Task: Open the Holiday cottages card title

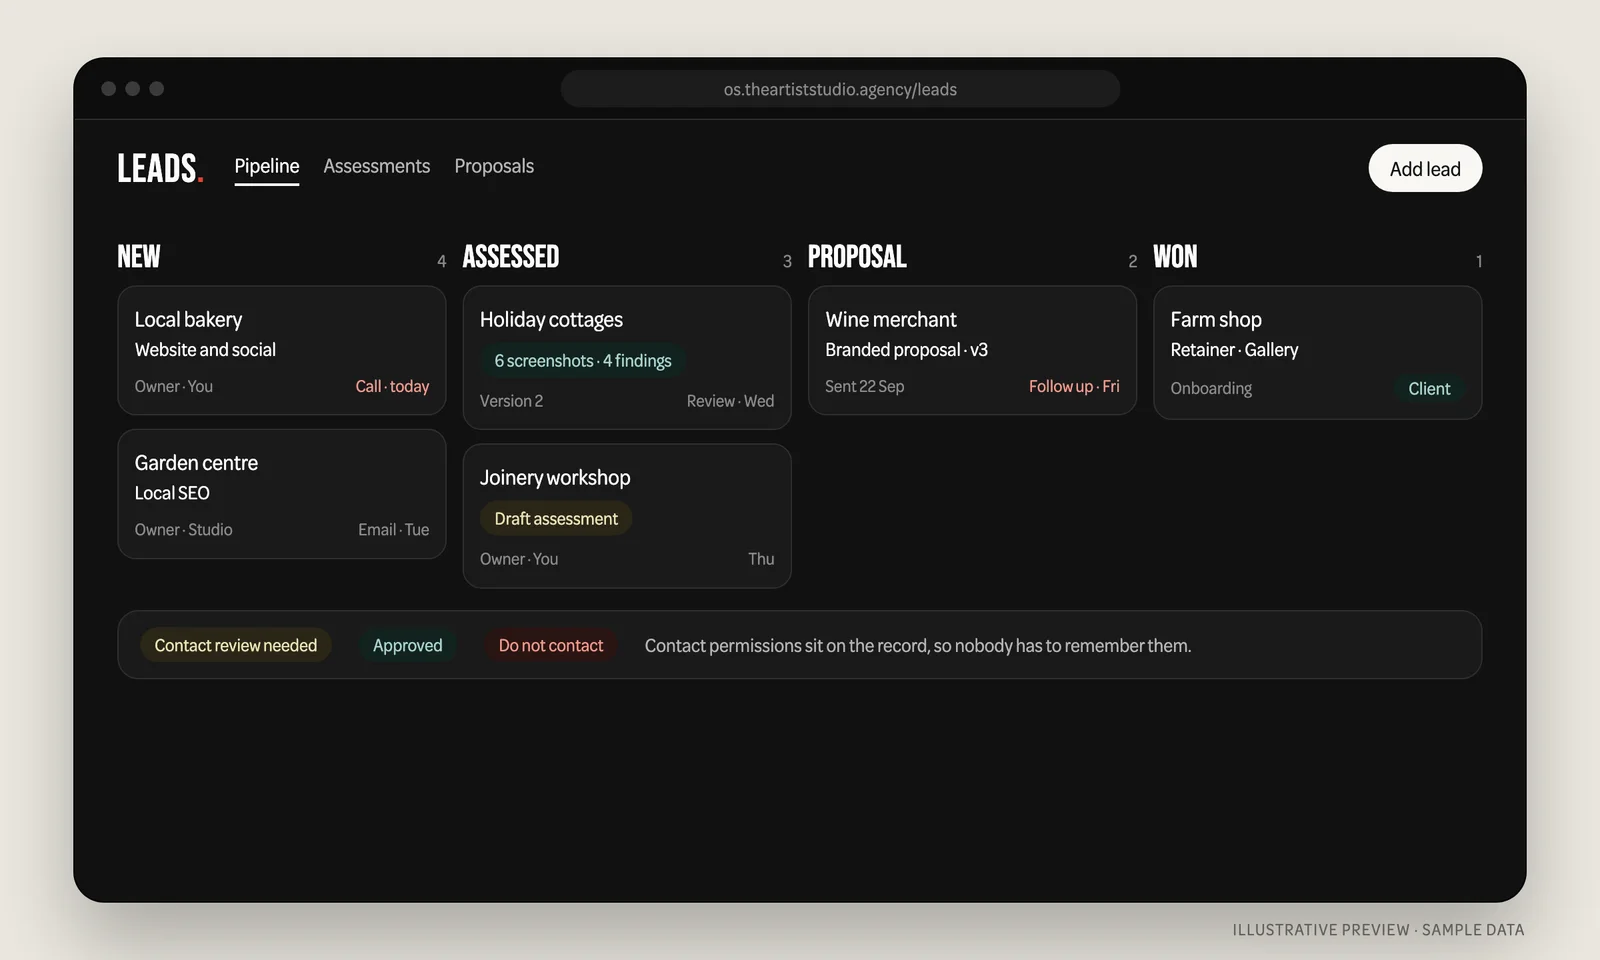Action: (551, 320)
